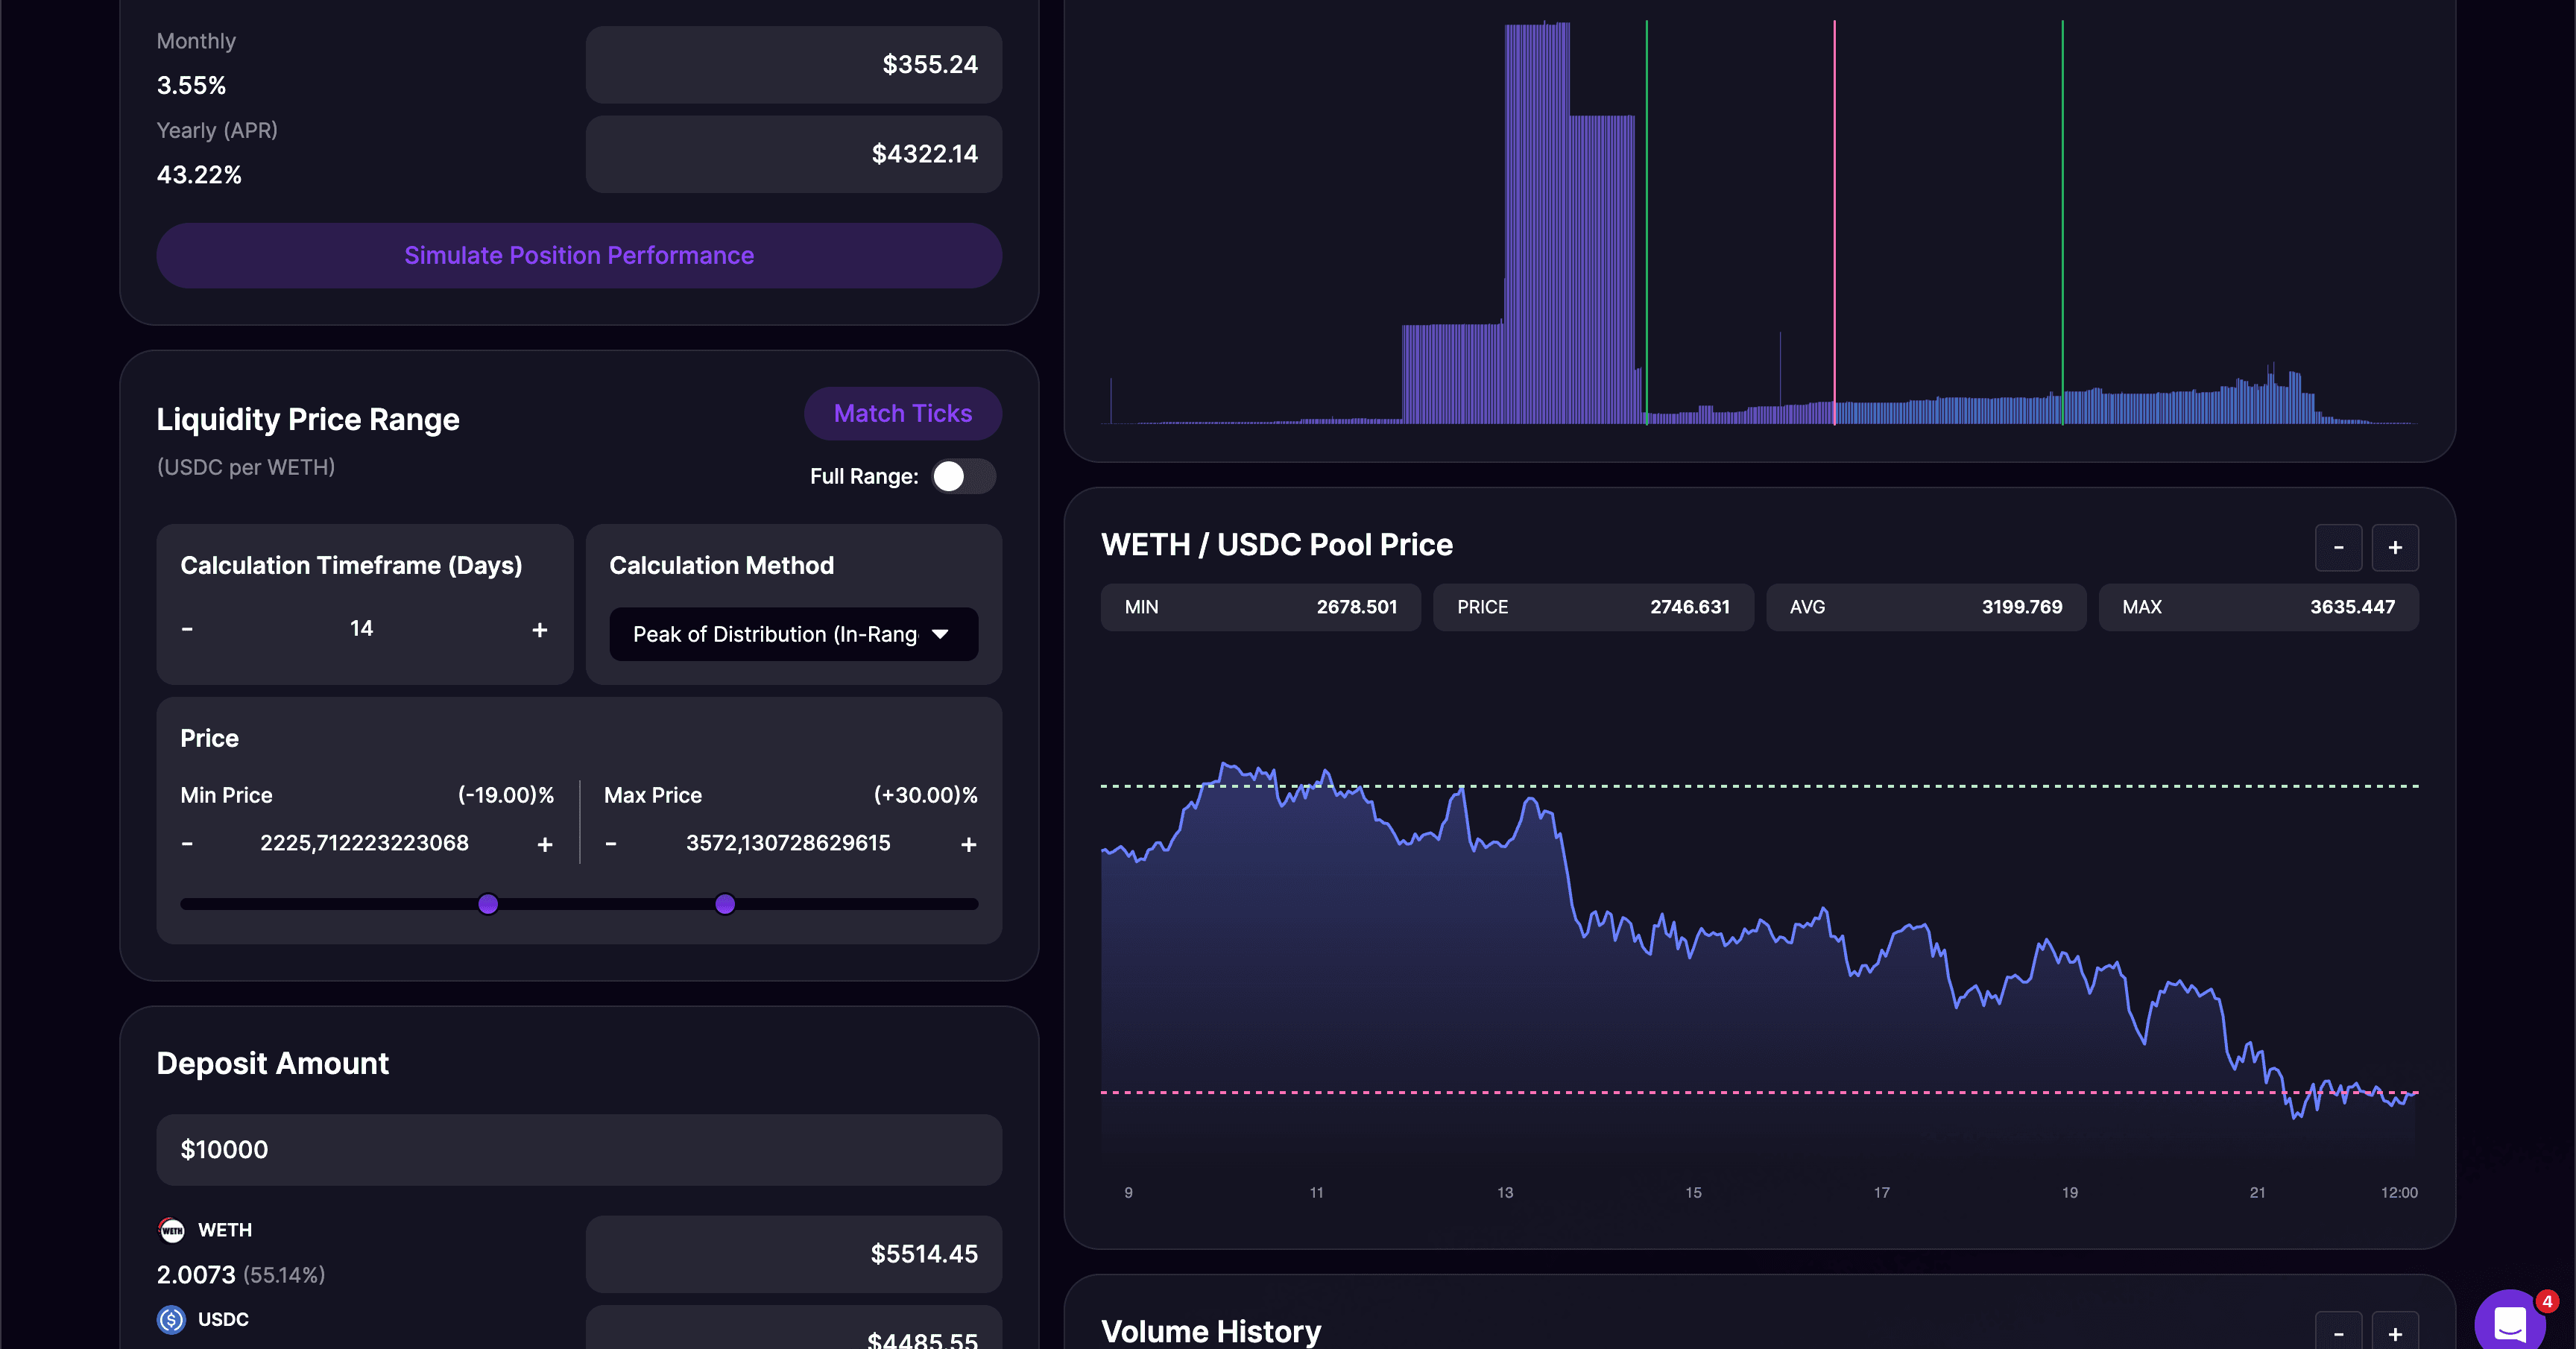Increase the Max Price with plus
The height and width of the screenshot is (1349, 2576).
[x=968, y=844]
